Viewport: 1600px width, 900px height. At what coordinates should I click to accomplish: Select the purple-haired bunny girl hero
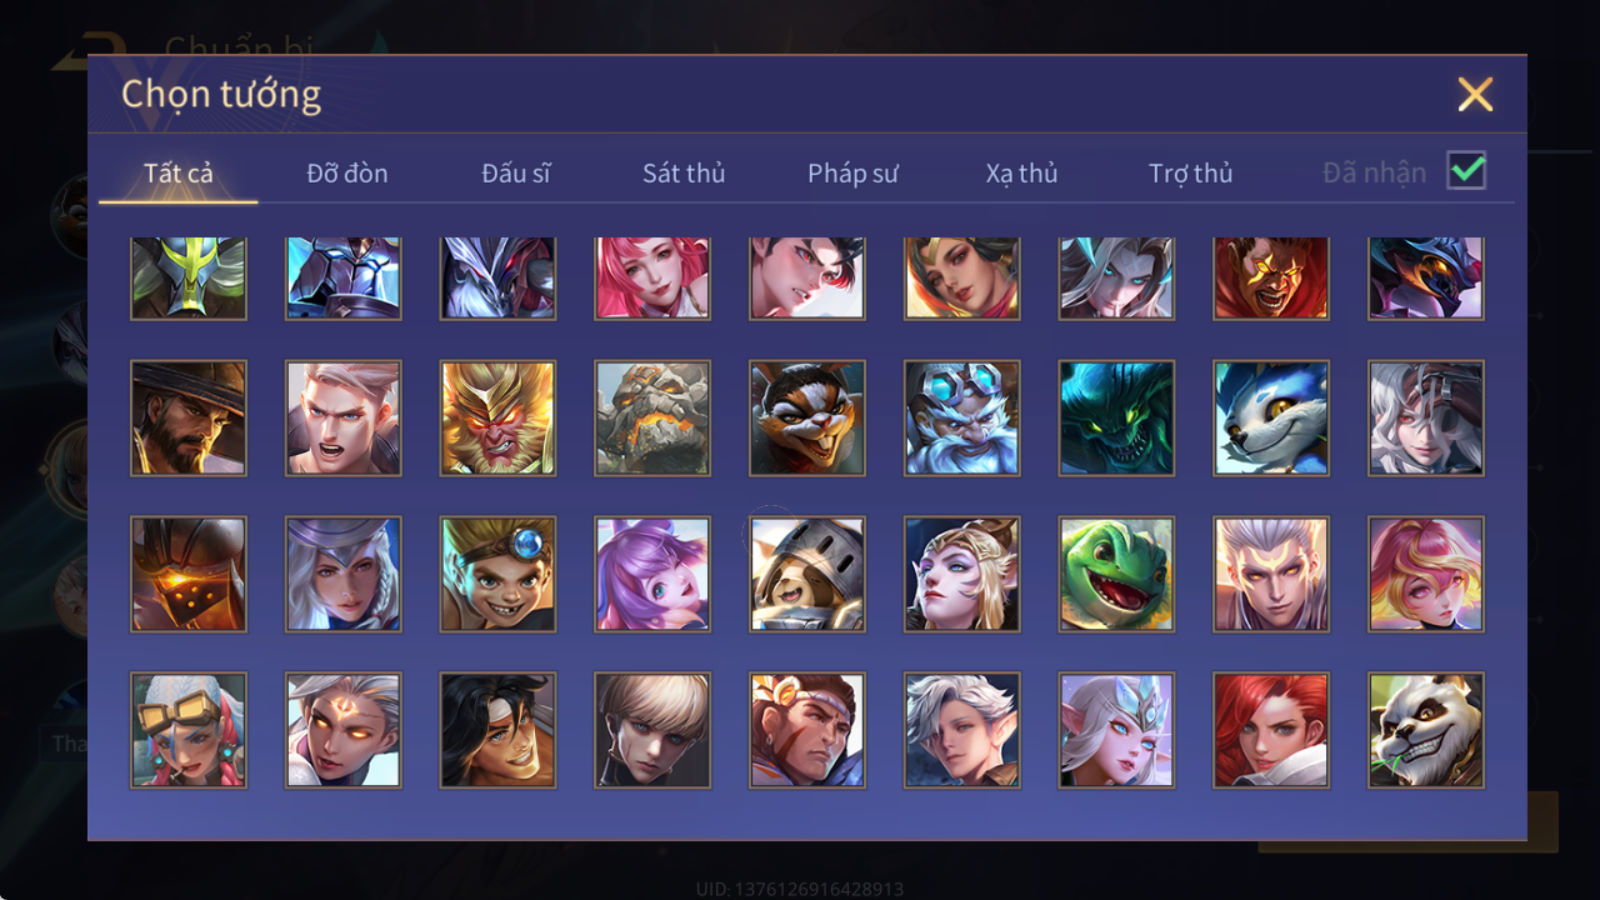coord(652,574)
